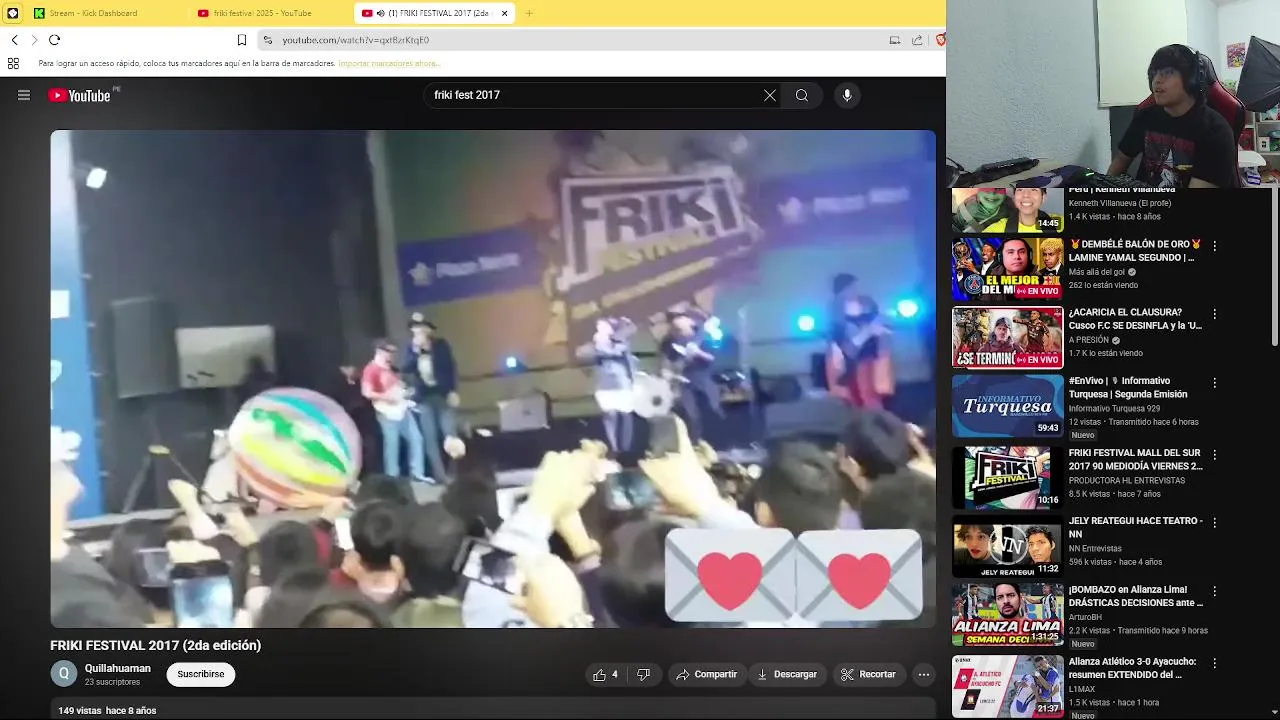Open the cast screen icon in the address bar
The width and height of the screenshot is (1280, 720).
click(895, 40)
